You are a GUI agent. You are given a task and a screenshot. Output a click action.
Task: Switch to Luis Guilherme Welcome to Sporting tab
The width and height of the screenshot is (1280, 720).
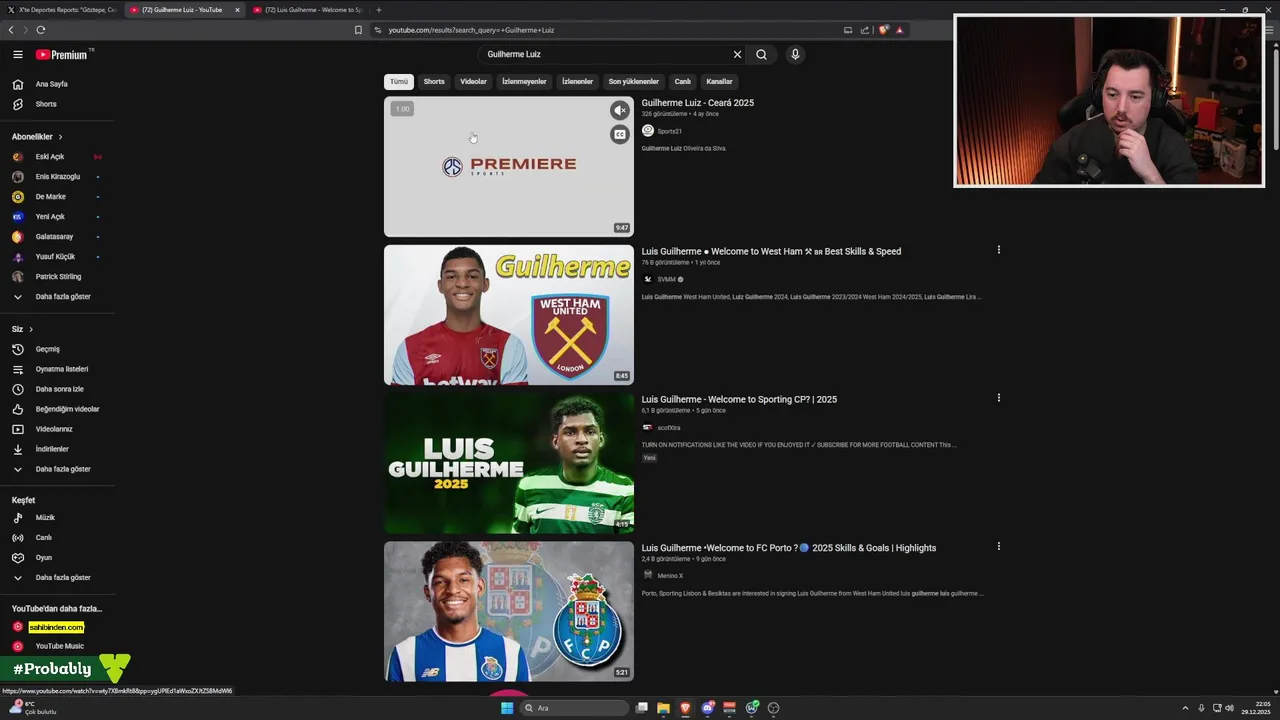tap(308, 10)
